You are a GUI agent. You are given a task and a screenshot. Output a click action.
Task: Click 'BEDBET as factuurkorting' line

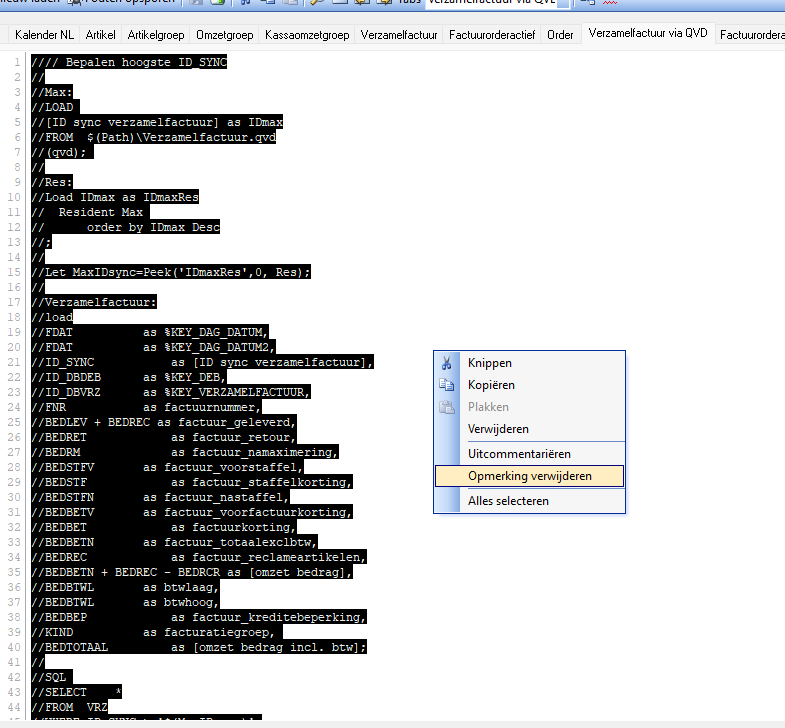164,528
